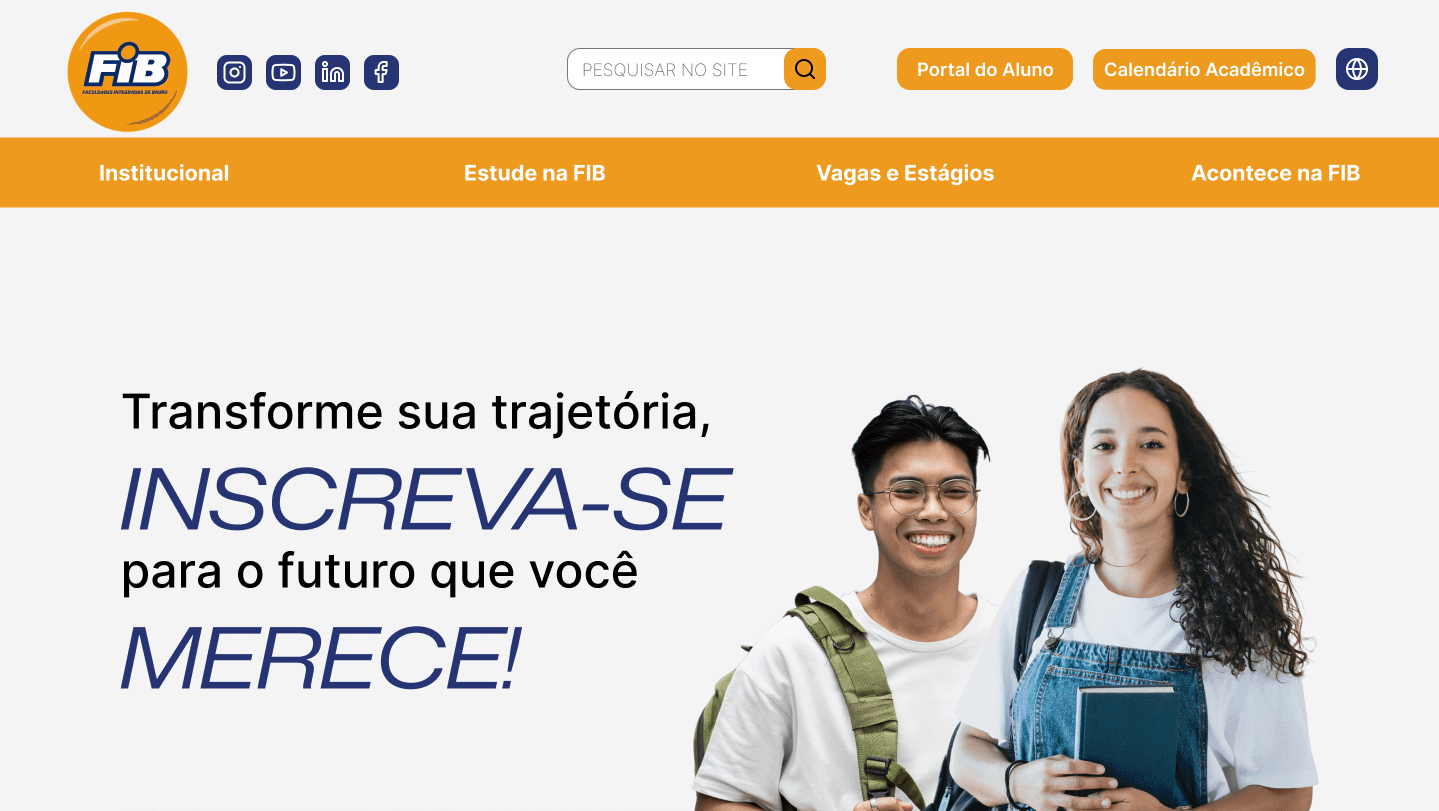
Task: Click the FIB logo in the header
Action: pyautogui.click(x=127, y=72)
